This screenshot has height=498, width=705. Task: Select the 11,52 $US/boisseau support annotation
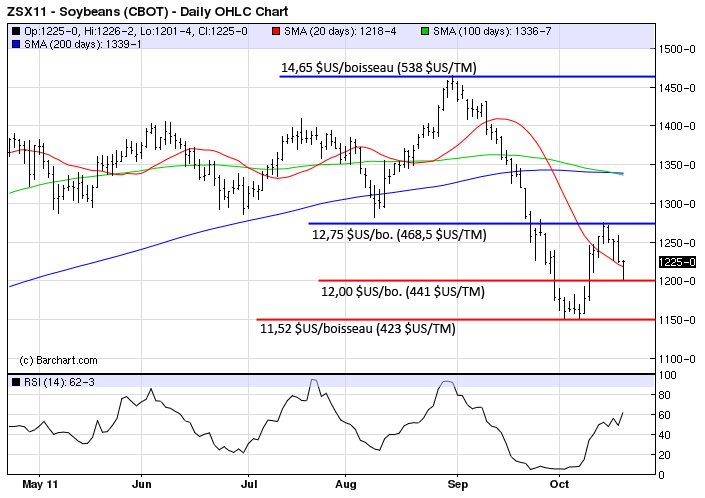coord(357,328)
